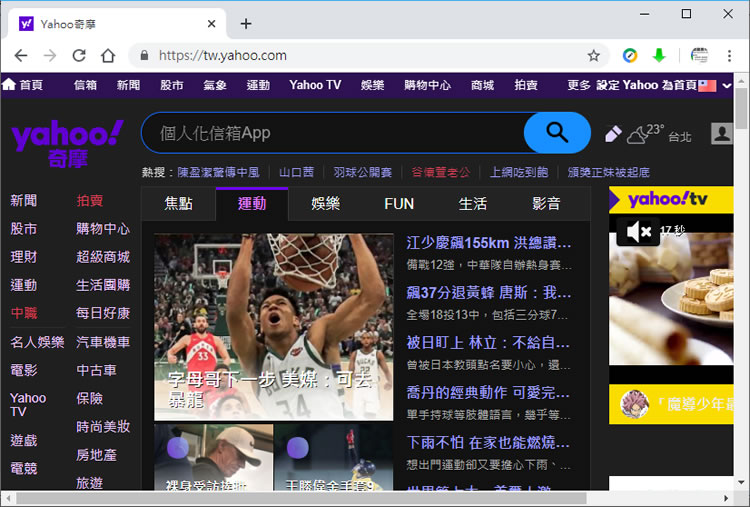Screen dimensions: 750x507
Task: Close the Yahoo奇摩 tab
Action: point(211,23)
